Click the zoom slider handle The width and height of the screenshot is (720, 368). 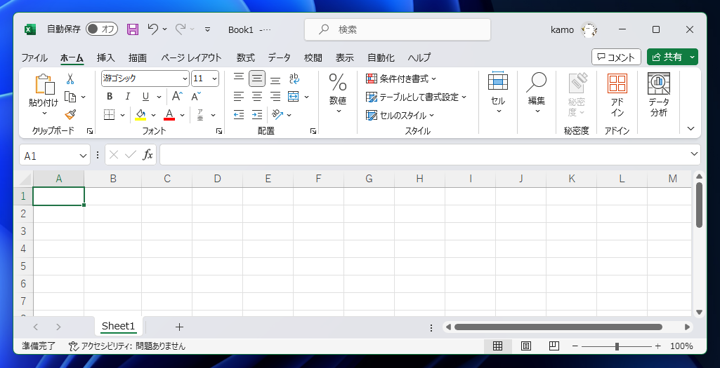617,346
